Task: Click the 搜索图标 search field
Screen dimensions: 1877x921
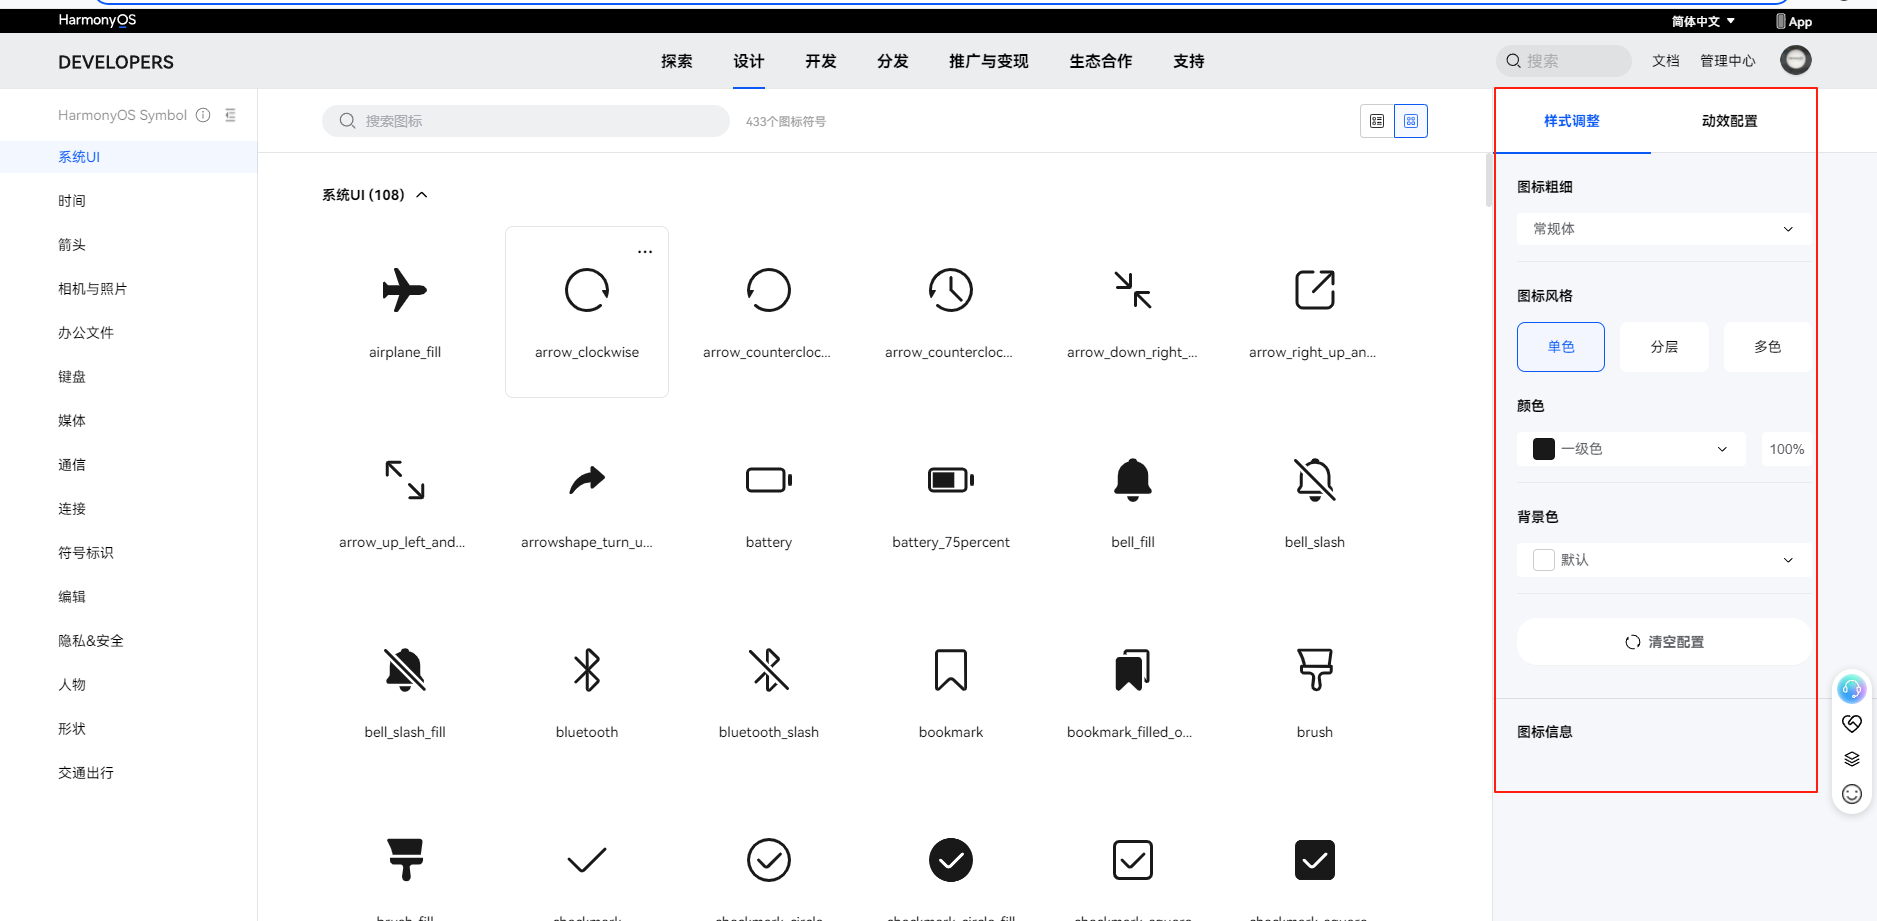Action: point(526,121)
